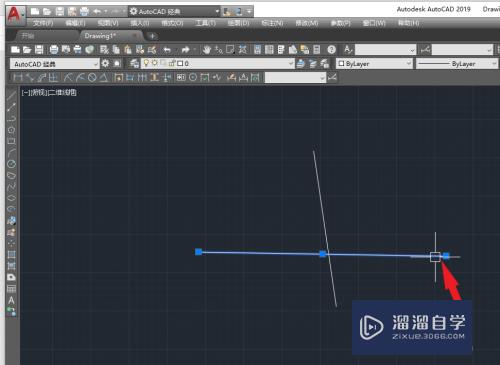
Task: Open the AutoCAD 经典 workspace dropdown below tabs
Action: click(55, 64)
